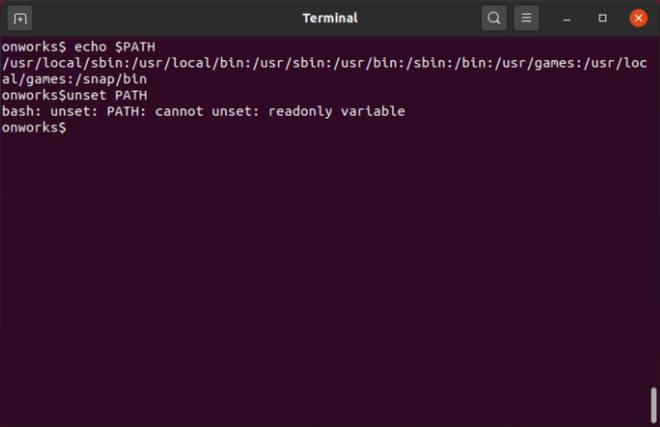Click the 'echo $PATH' command text

[x=114, y=47]
